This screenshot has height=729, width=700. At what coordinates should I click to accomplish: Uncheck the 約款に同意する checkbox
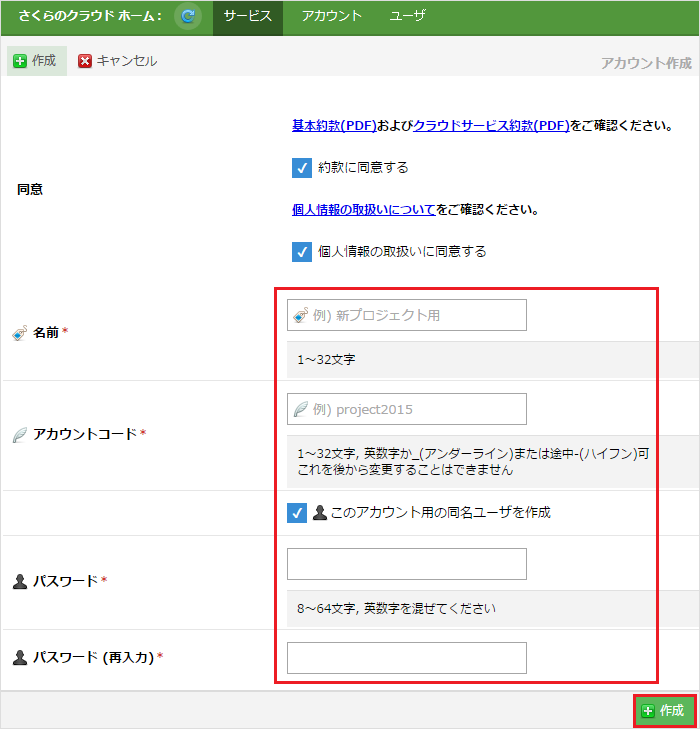(x=302, y=168)
